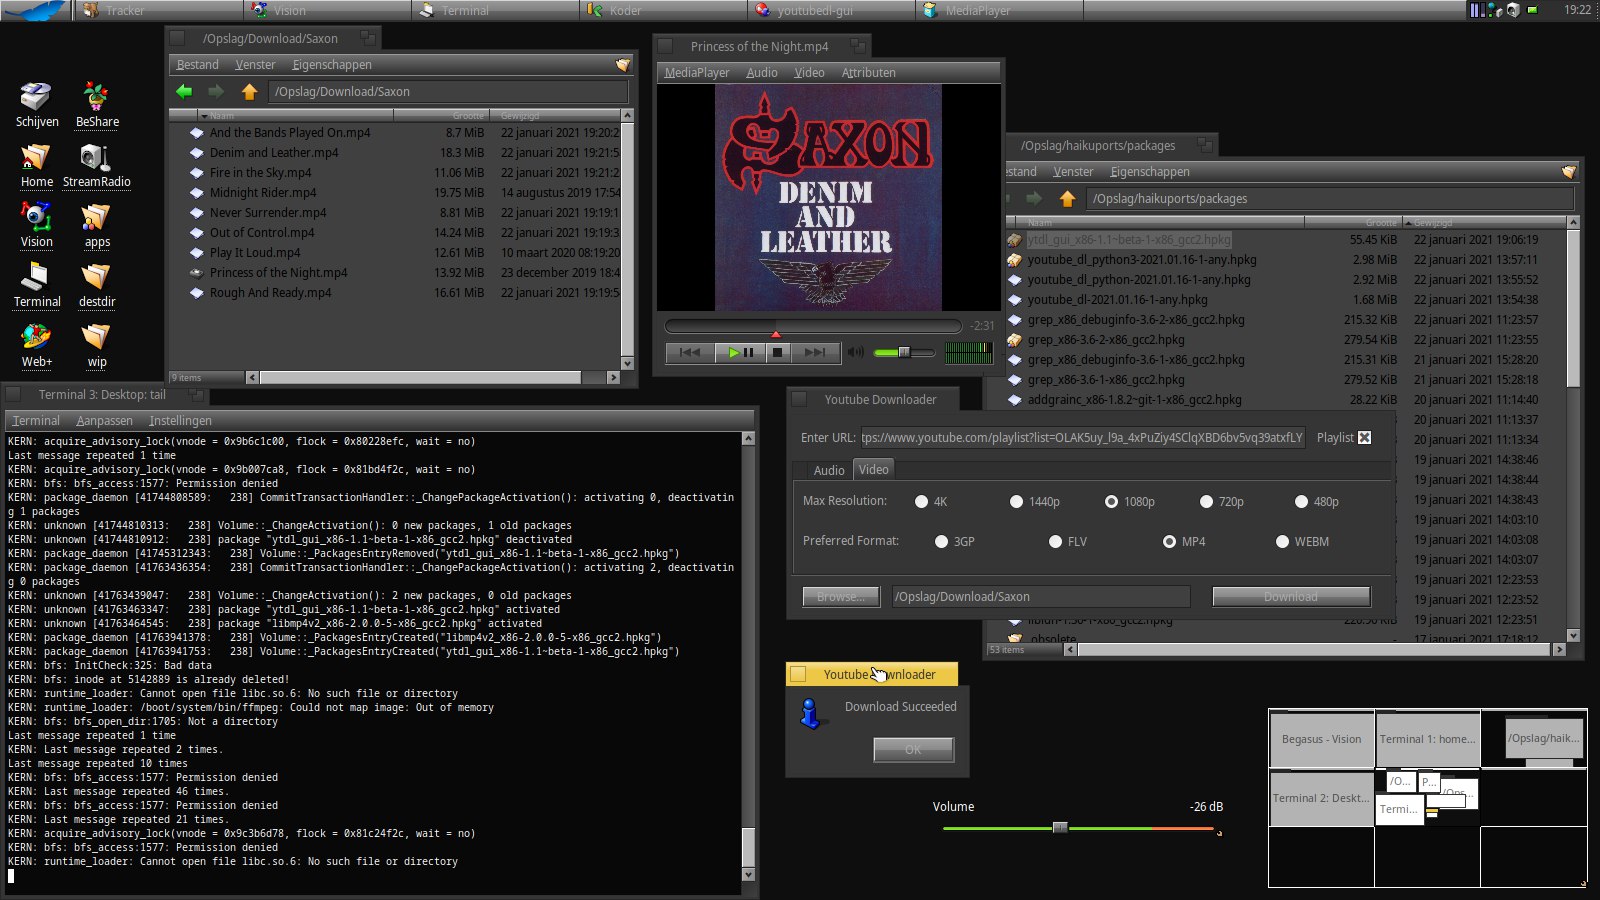Click the folder icon in Saxon menu bar

(x=623, y=64)
